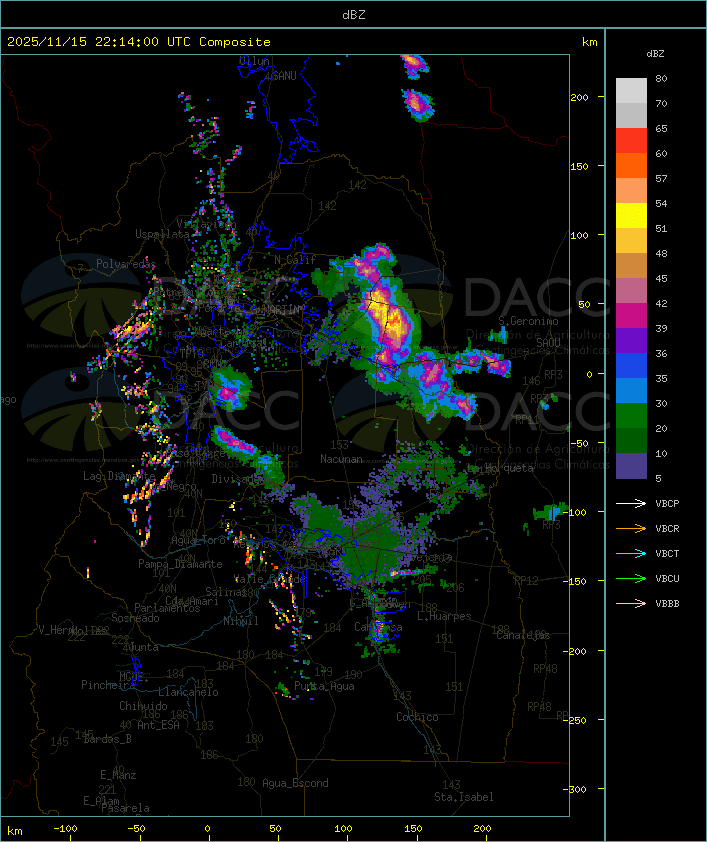Click the orange VBCR arrow icon
Image resolution: width=707 pixels, height=842 pixels.
coord(631,528)
